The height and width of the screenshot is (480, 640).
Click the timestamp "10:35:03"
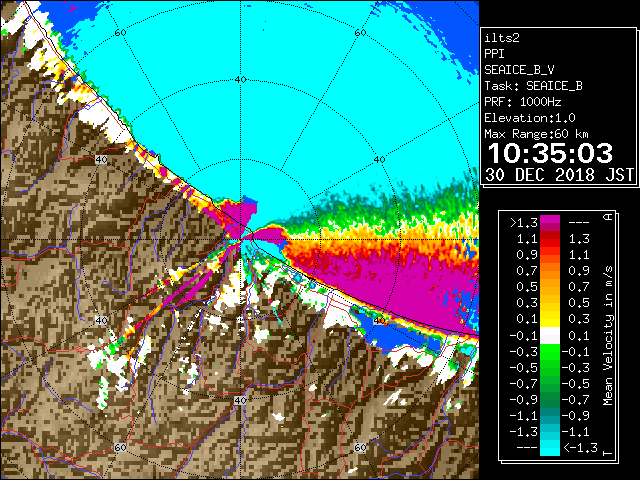(550, 153)
